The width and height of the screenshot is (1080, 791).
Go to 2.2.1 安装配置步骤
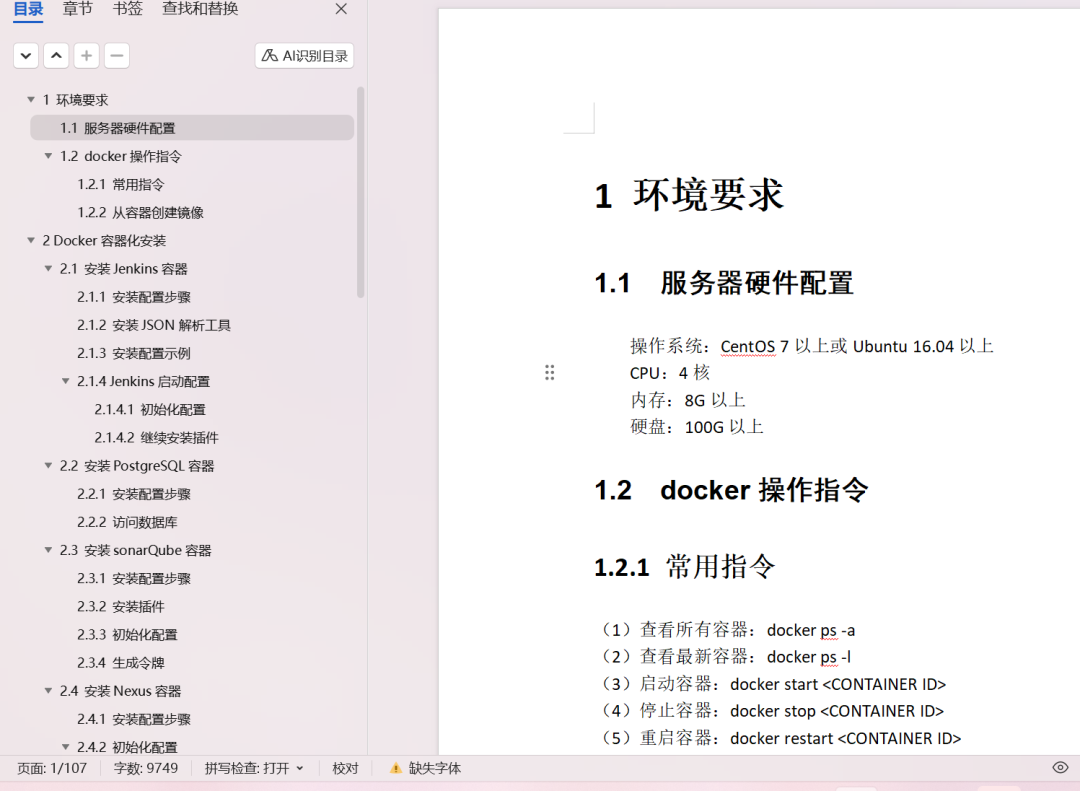(x=134, y=494)
